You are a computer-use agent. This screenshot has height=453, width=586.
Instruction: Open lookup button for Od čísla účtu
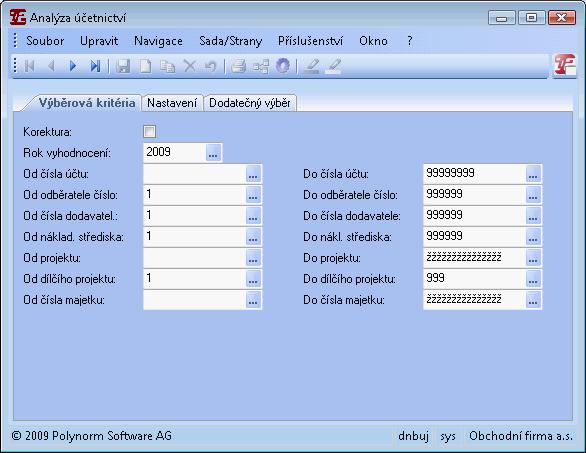pos(253,174)
